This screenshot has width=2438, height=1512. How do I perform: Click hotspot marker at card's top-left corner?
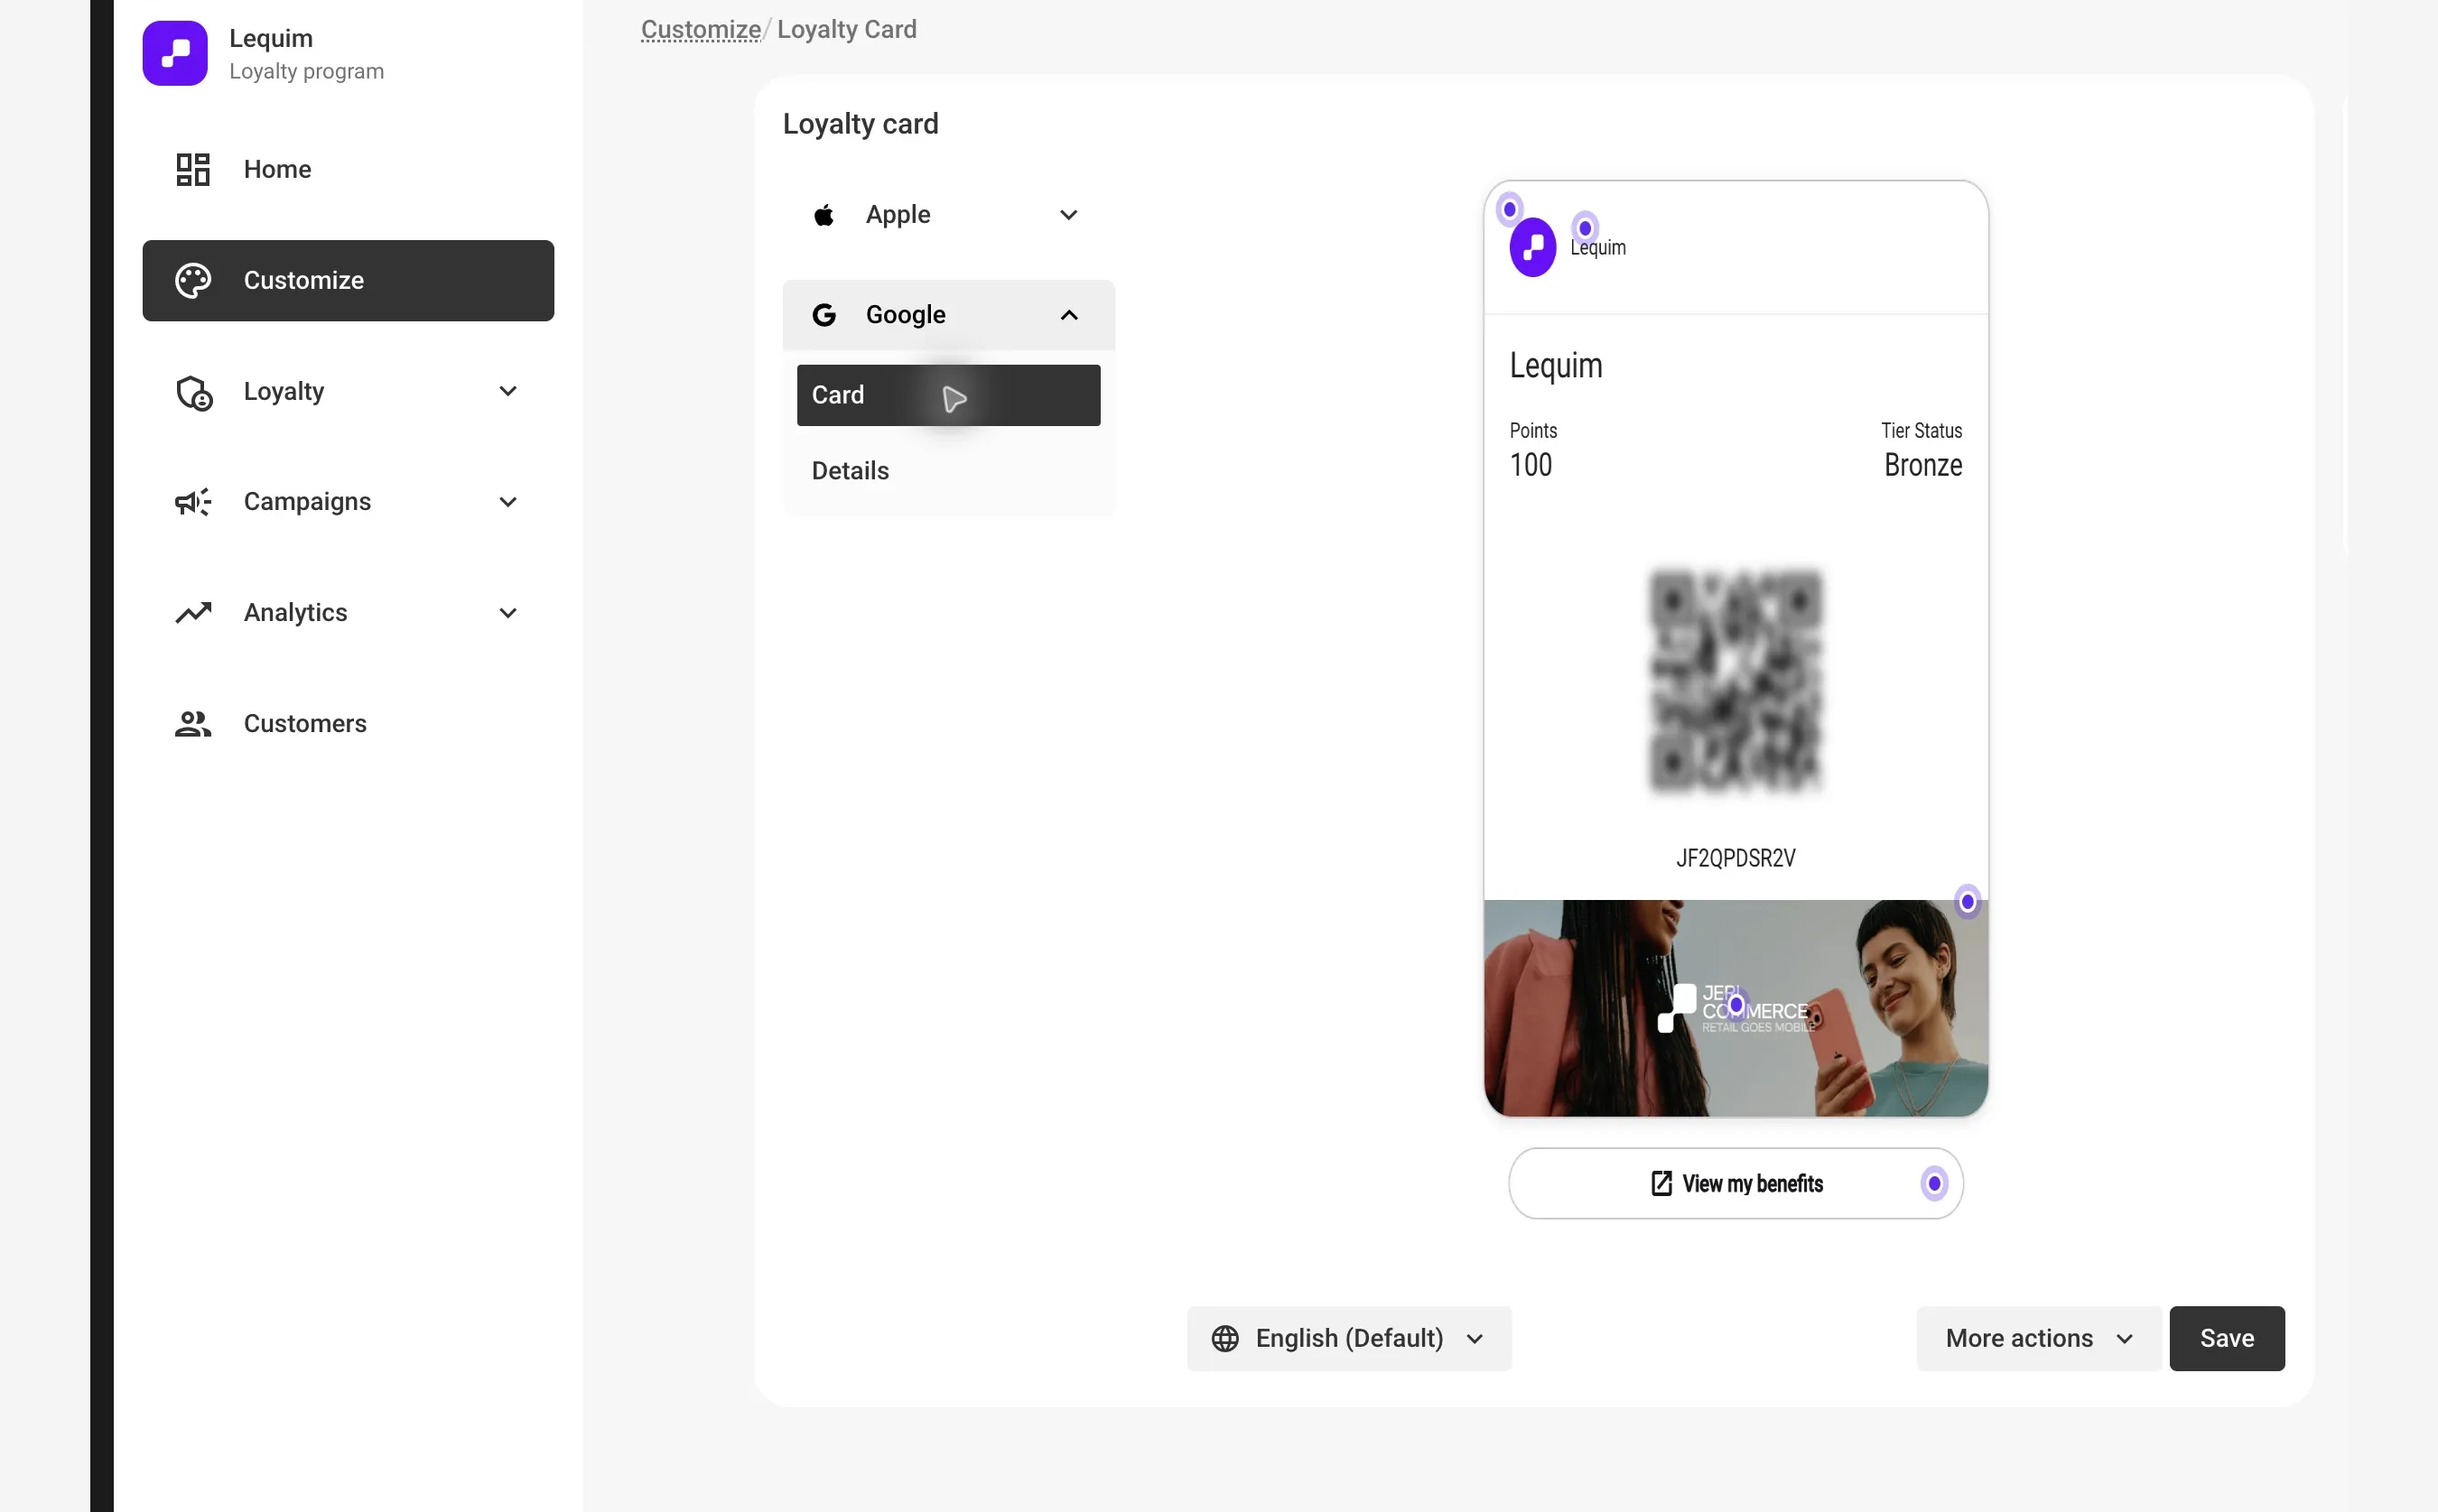tap(1509, 209)
